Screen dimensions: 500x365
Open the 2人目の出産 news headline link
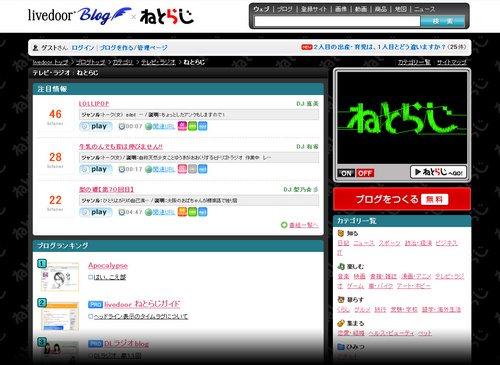tap(380, 47)
